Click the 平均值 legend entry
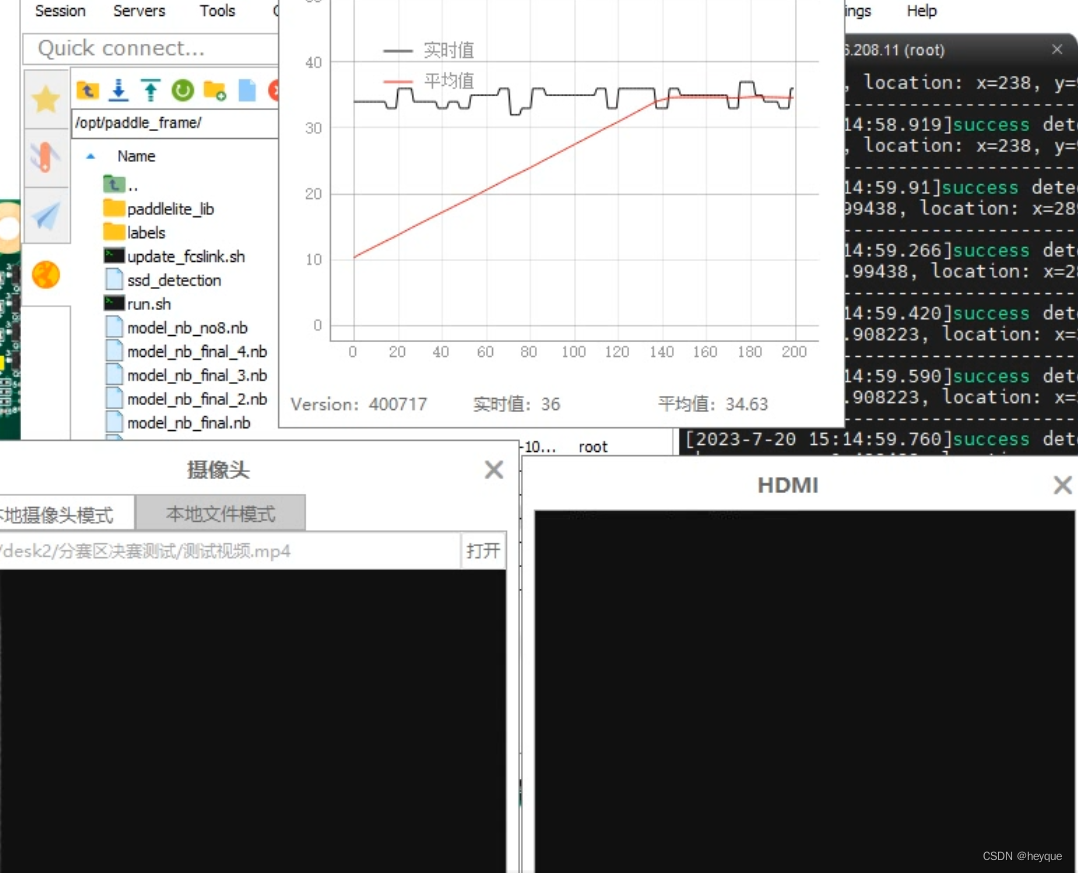Screen dimensions: 1078x873 (x=429, y=81)
